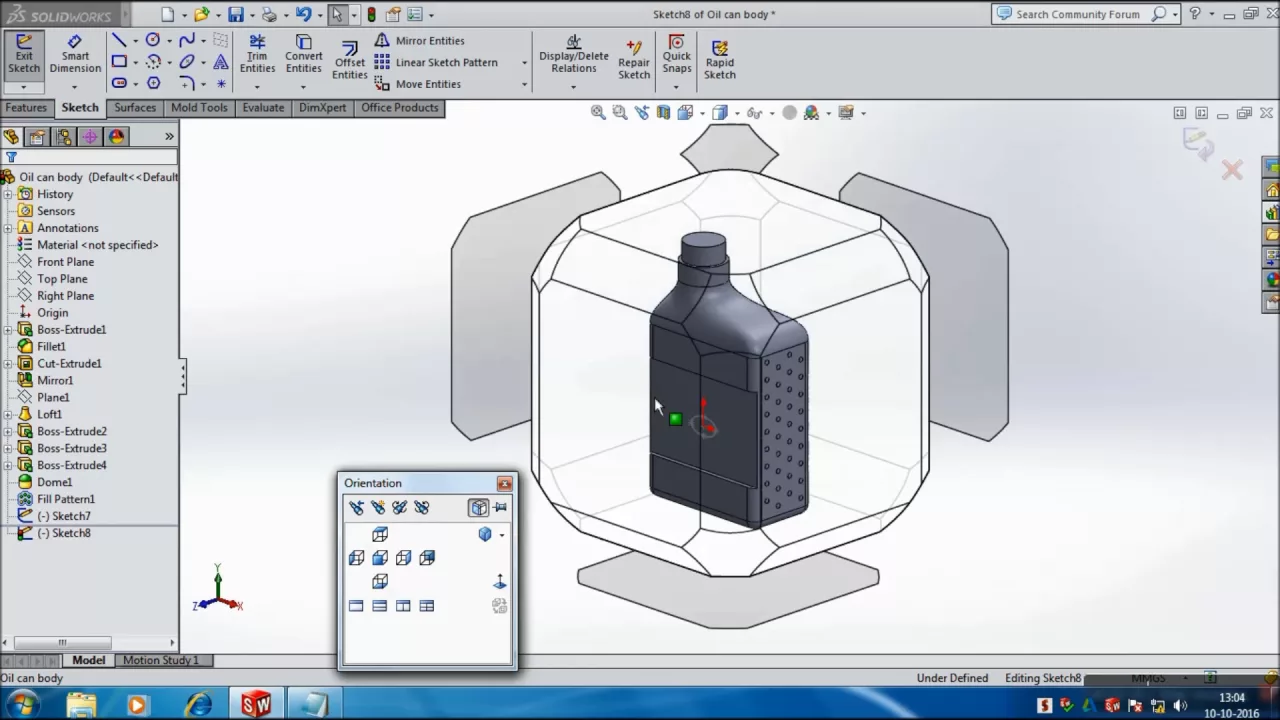Click Mirror Entities button
Viewport: 1280px width, 720px height.
coord(419,41)
